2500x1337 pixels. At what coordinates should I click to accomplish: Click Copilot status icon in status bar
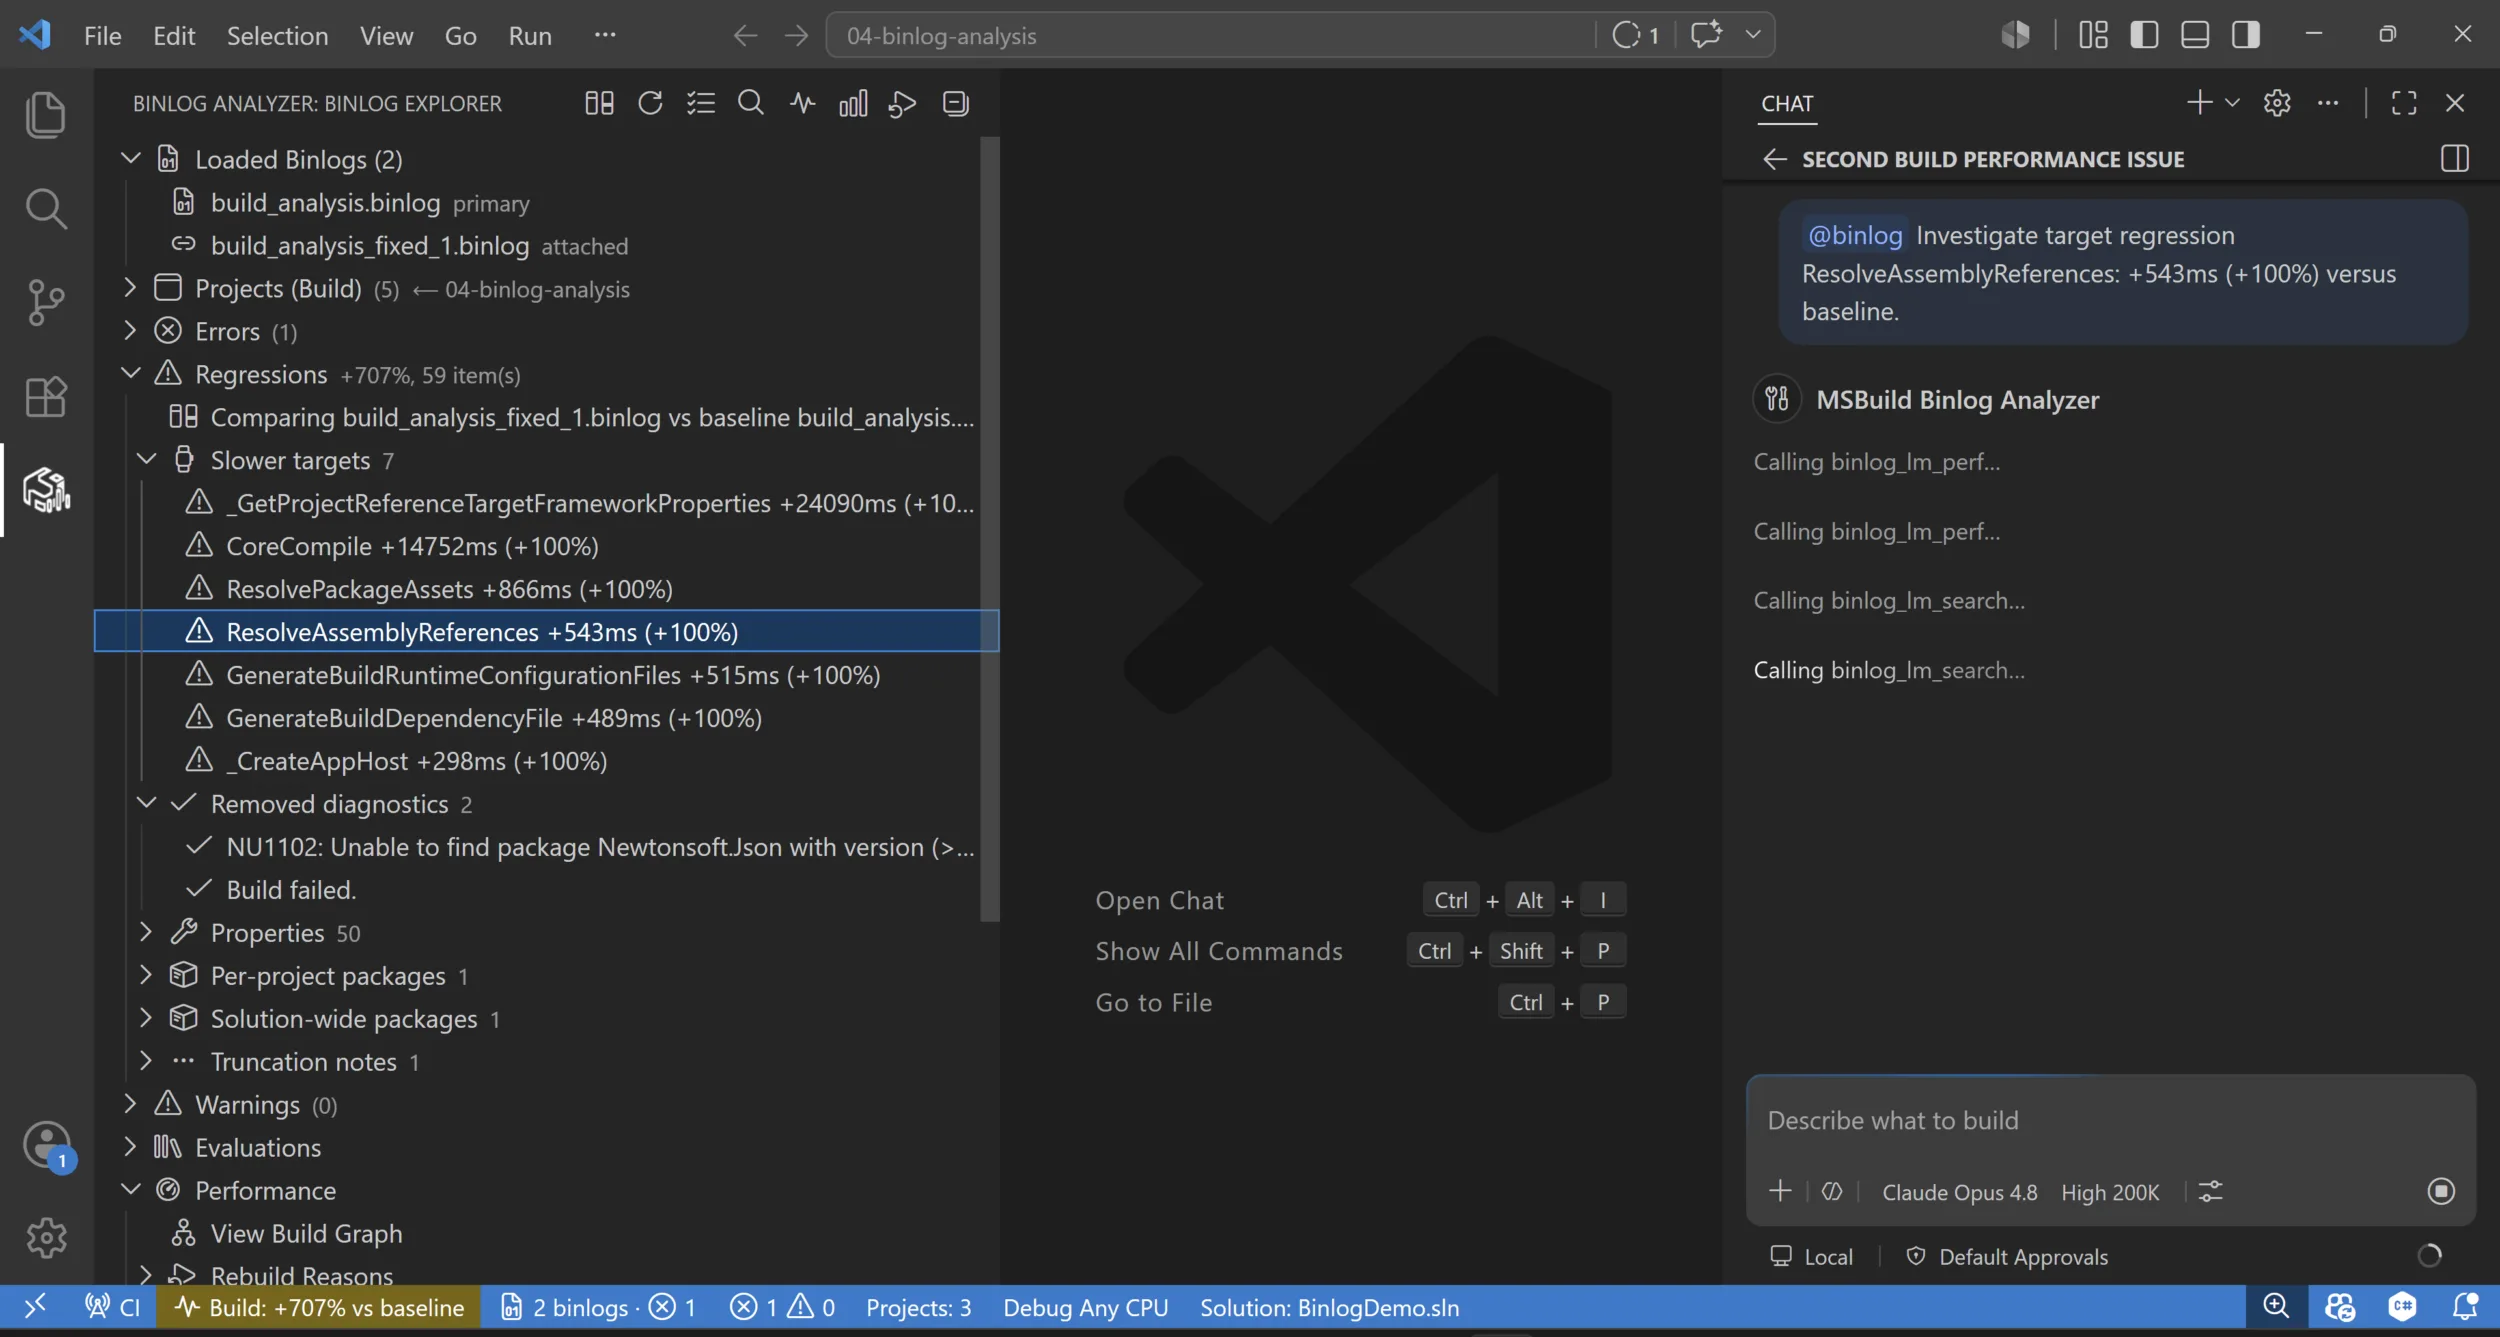point(2339,1307)
